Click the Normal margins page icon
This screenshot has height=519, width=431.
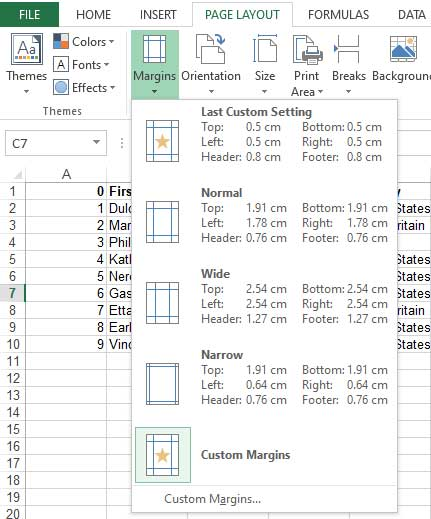[162, 222]
